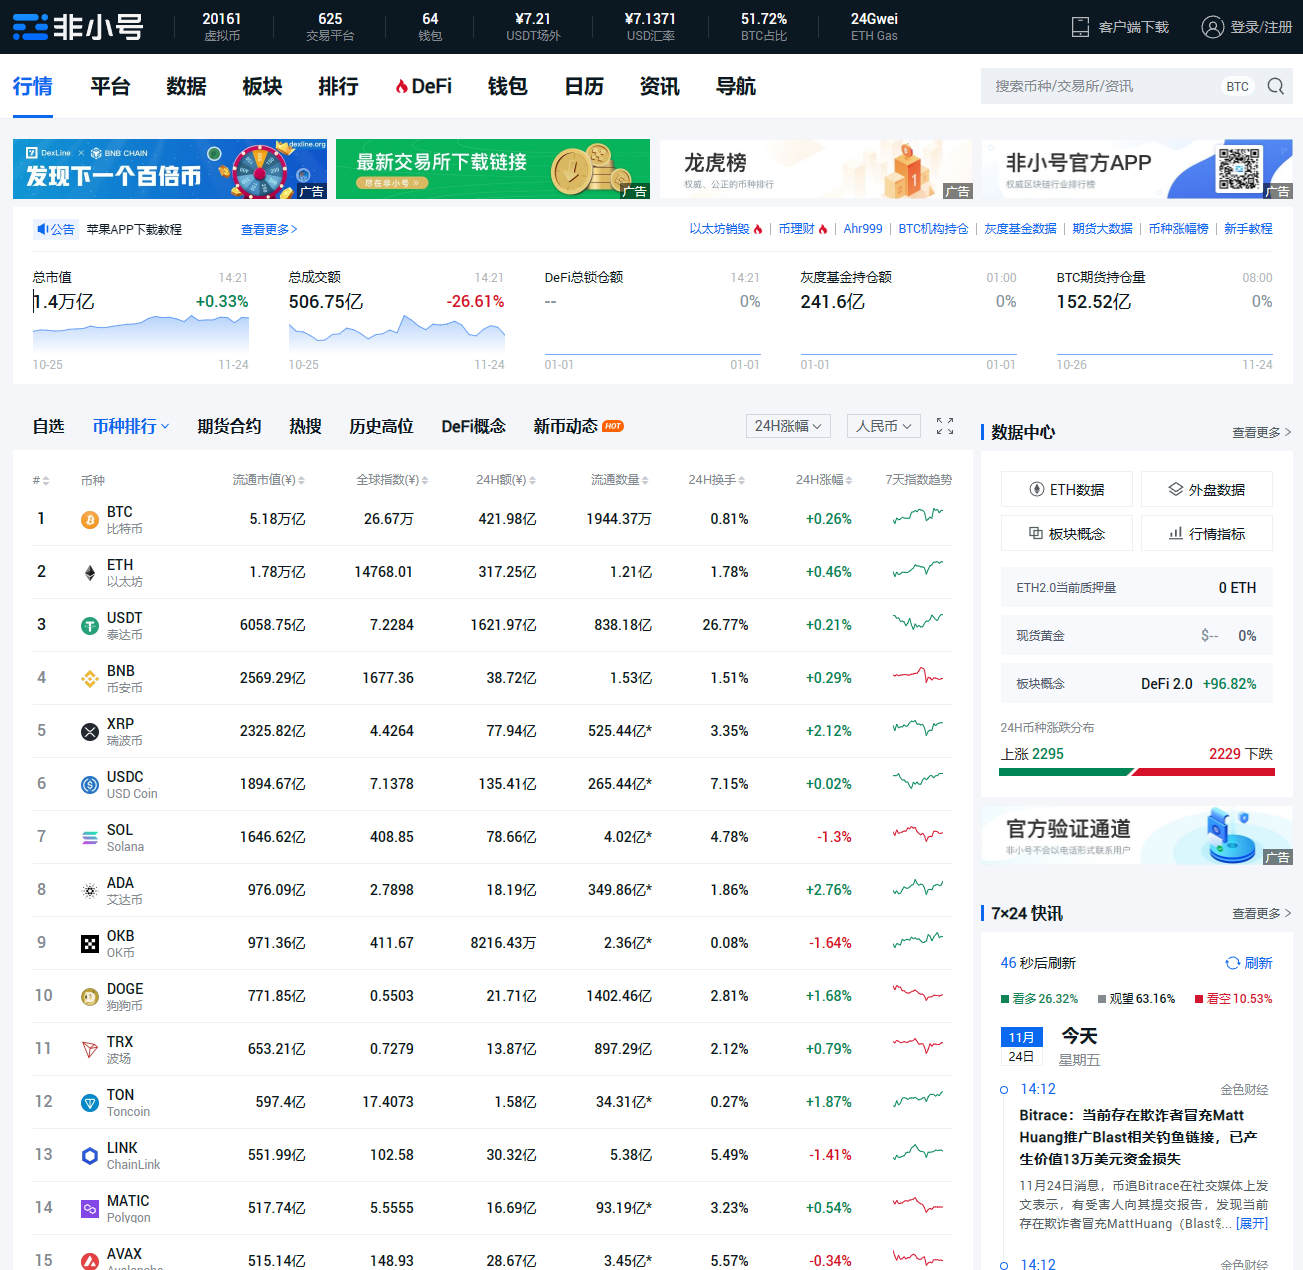Open the 官方验证通道 banner

pos(1137,835)
